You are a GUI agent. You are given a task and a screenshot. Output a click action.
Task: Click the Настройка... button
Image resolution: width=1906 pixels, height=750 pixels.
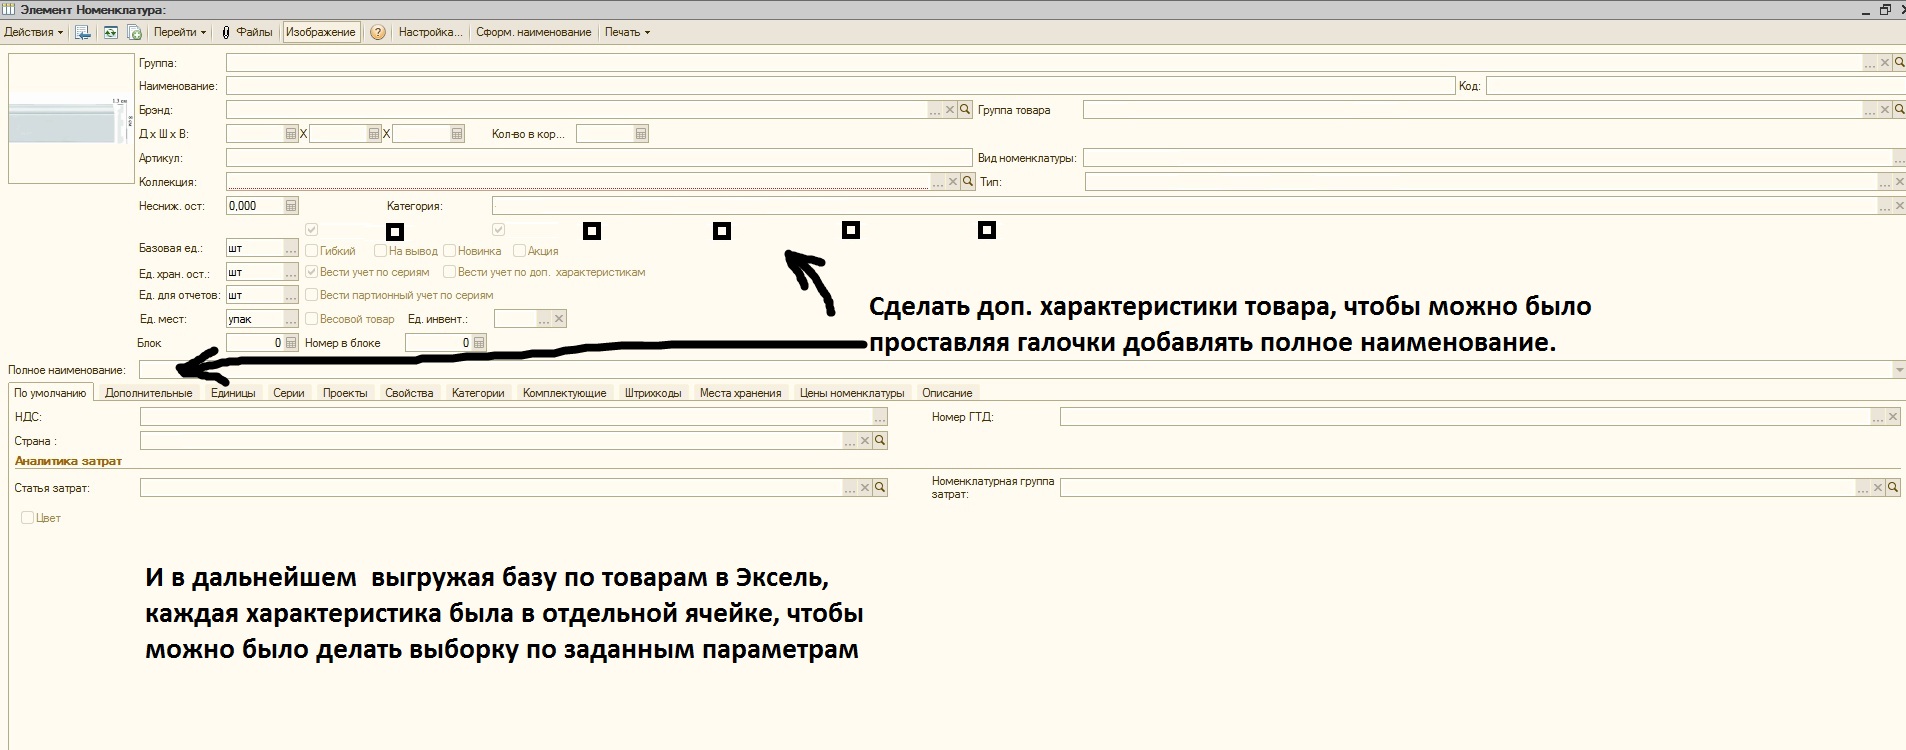[430, 32]
